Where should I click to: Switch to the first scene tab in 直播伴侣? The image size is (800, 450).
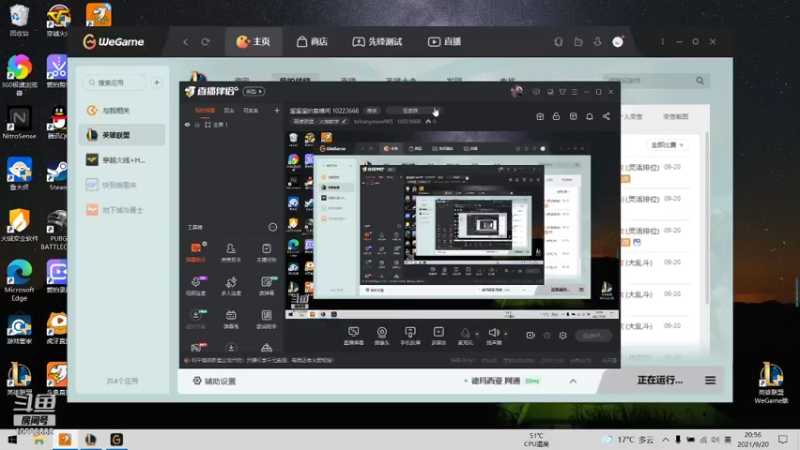205,110
